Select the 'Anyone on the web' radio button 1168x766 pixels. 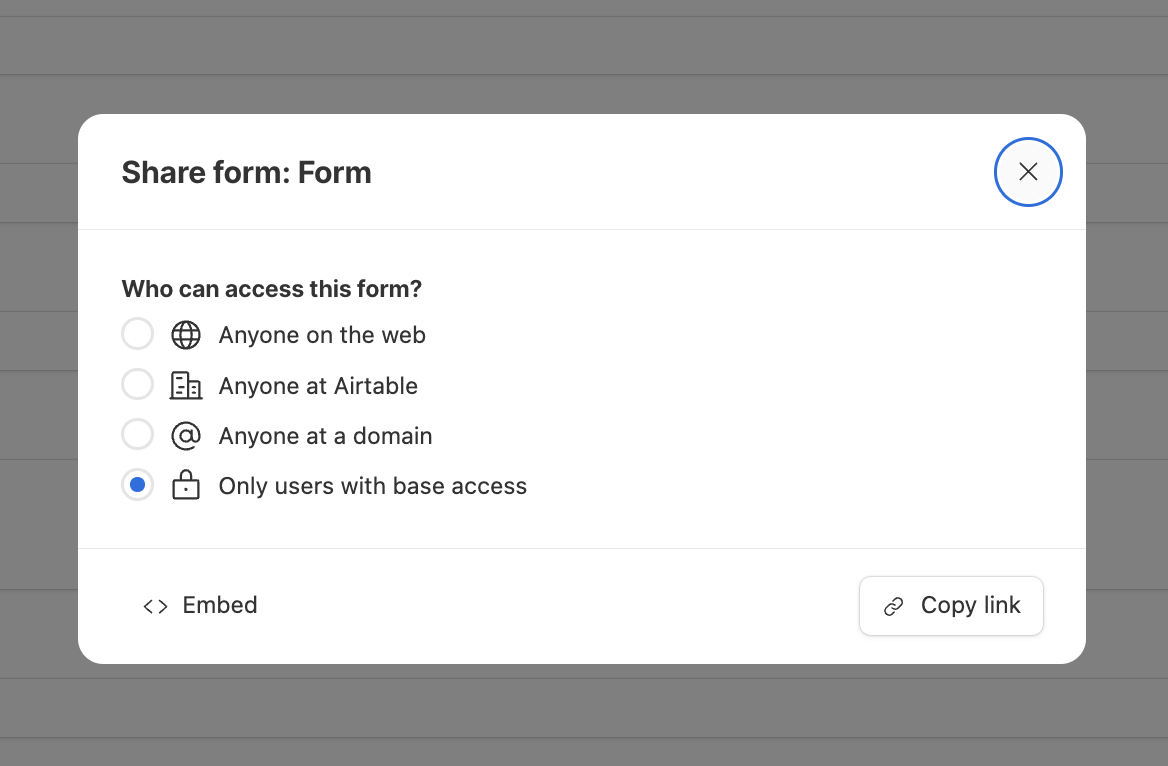tap(137, 334)
